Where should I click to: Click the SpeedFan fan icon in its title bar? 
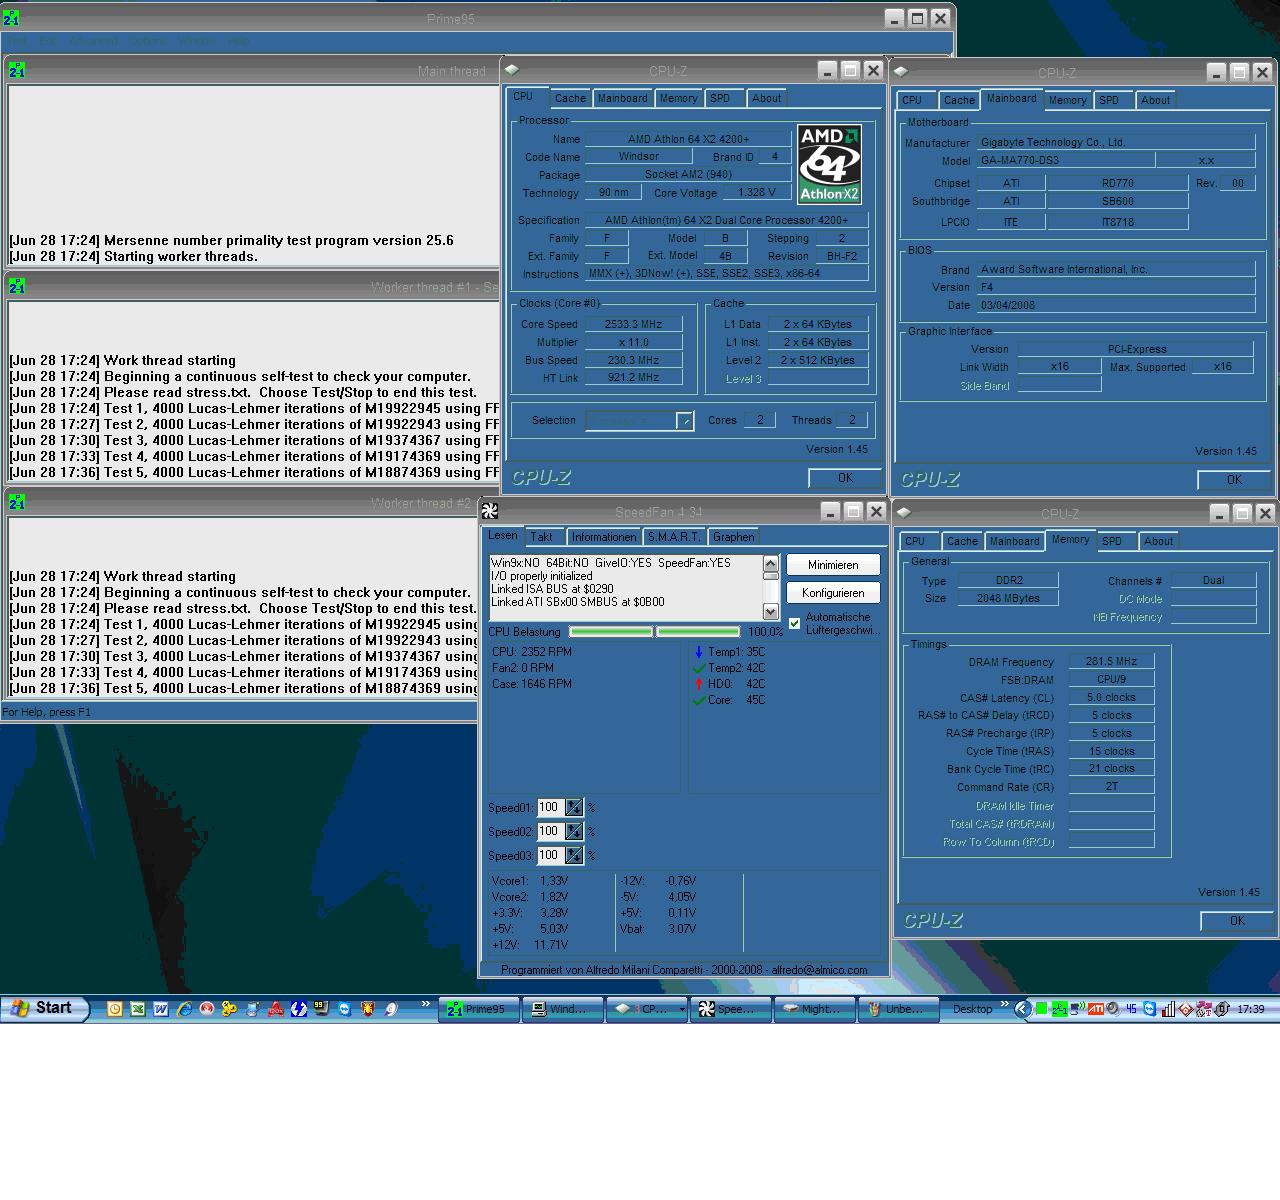coord(490,511)
